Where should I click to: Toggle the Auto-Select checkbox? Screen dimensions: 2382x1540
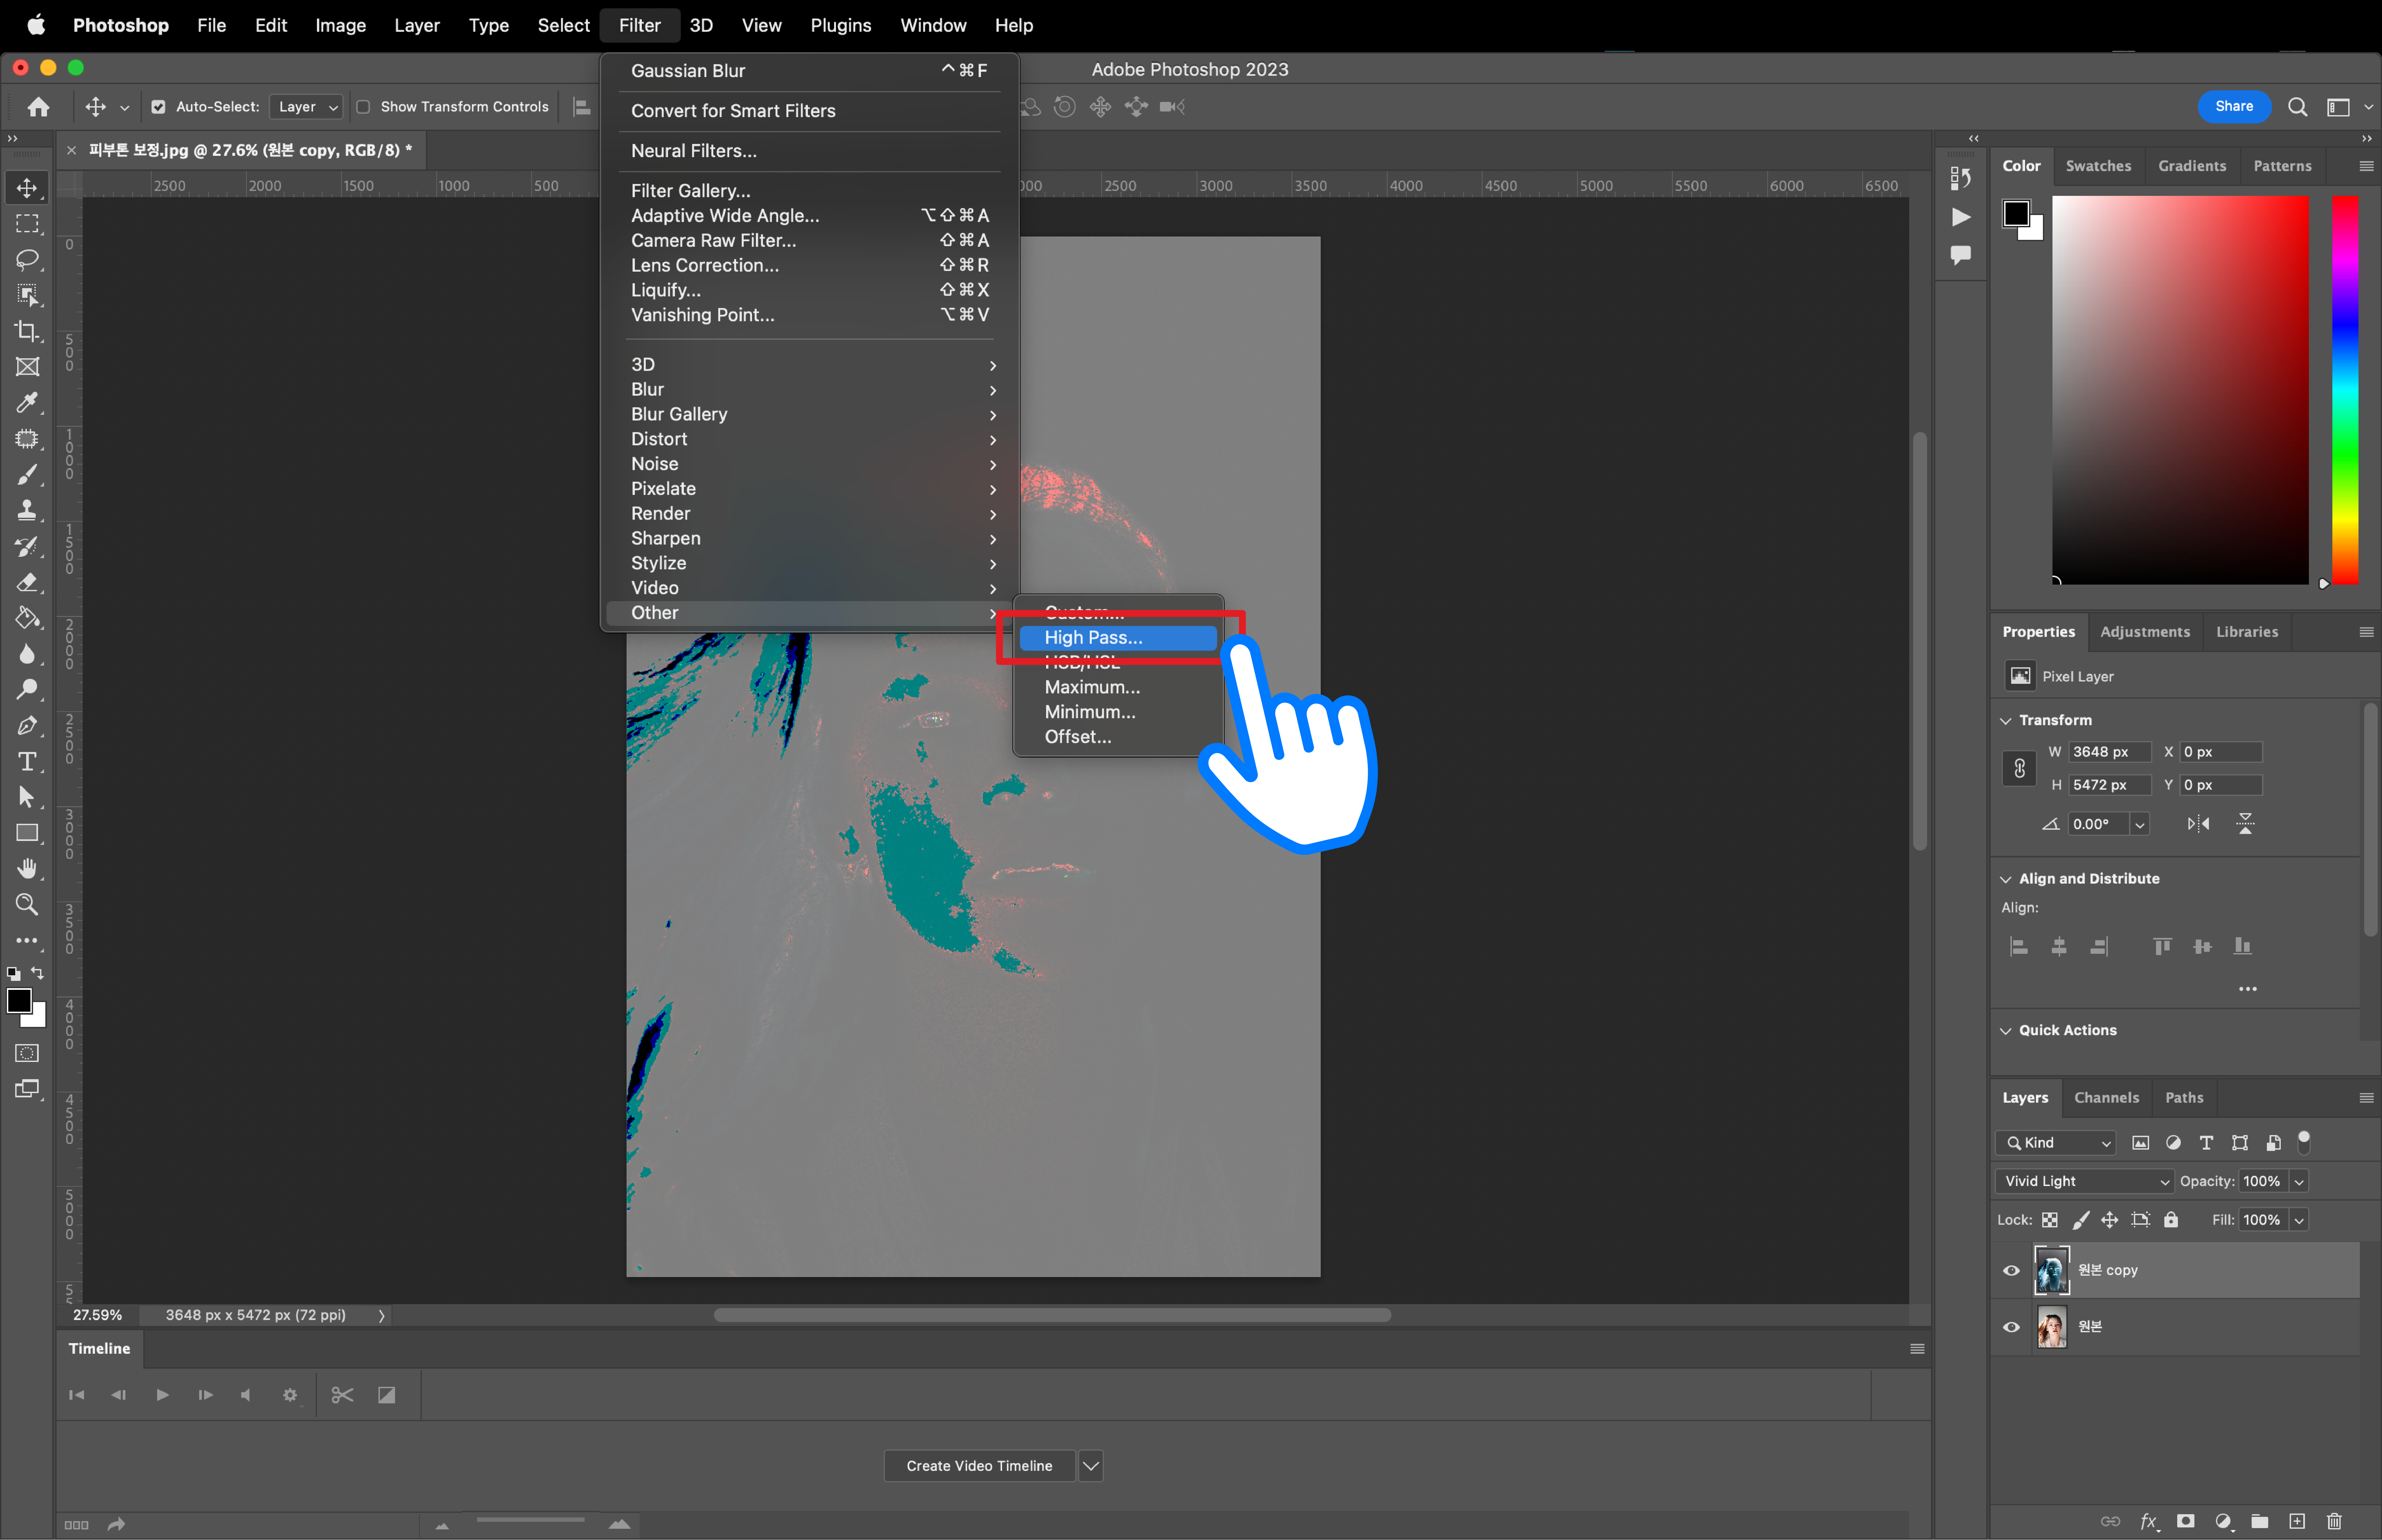[158, 107]
